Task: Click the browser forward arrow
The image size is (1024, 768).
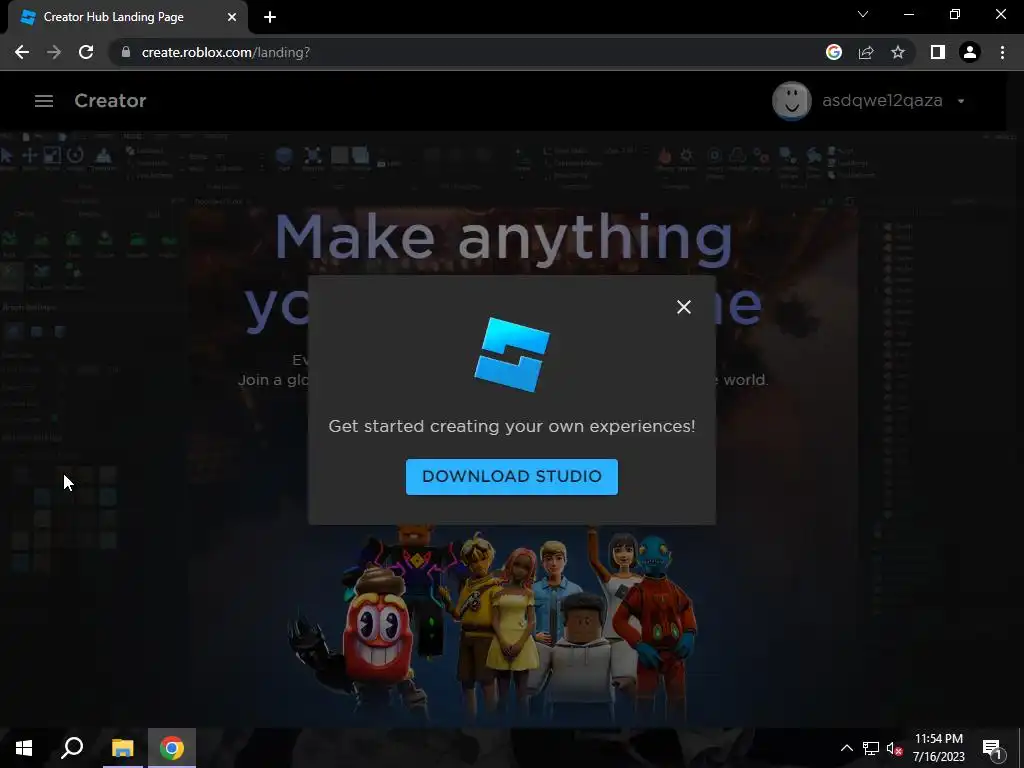Action: [x=54, y=52]
